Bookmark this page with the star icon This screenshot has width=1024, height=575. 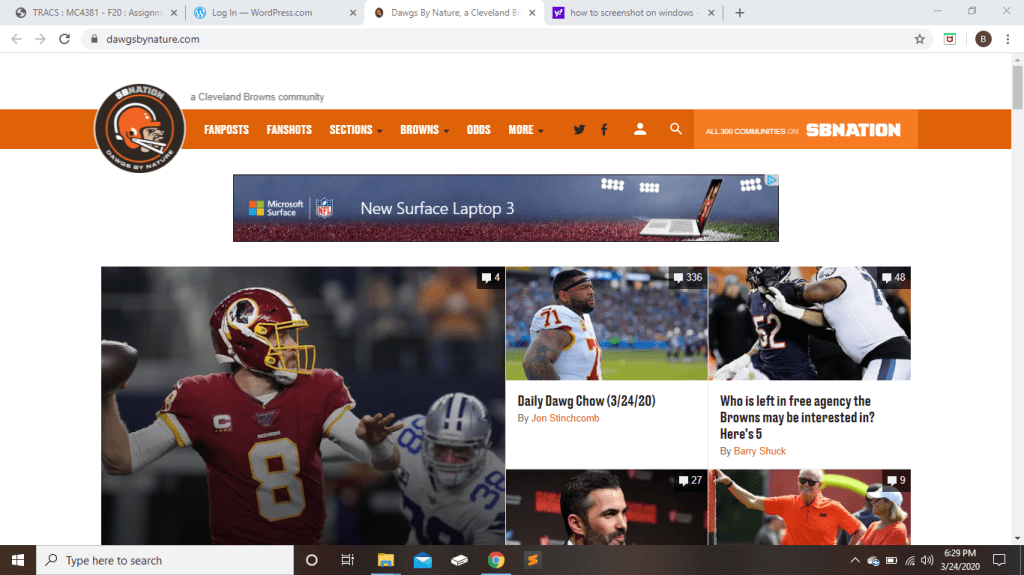point(919,39)
